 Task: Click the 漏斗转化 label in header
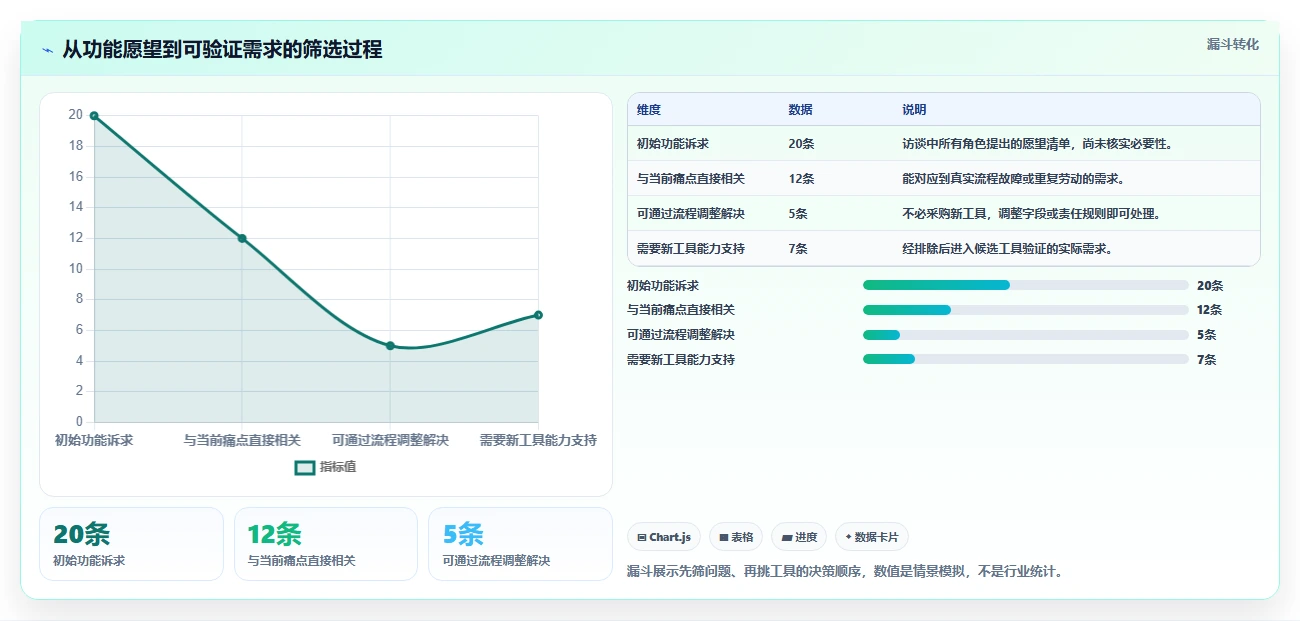(x=1233, y=44)
